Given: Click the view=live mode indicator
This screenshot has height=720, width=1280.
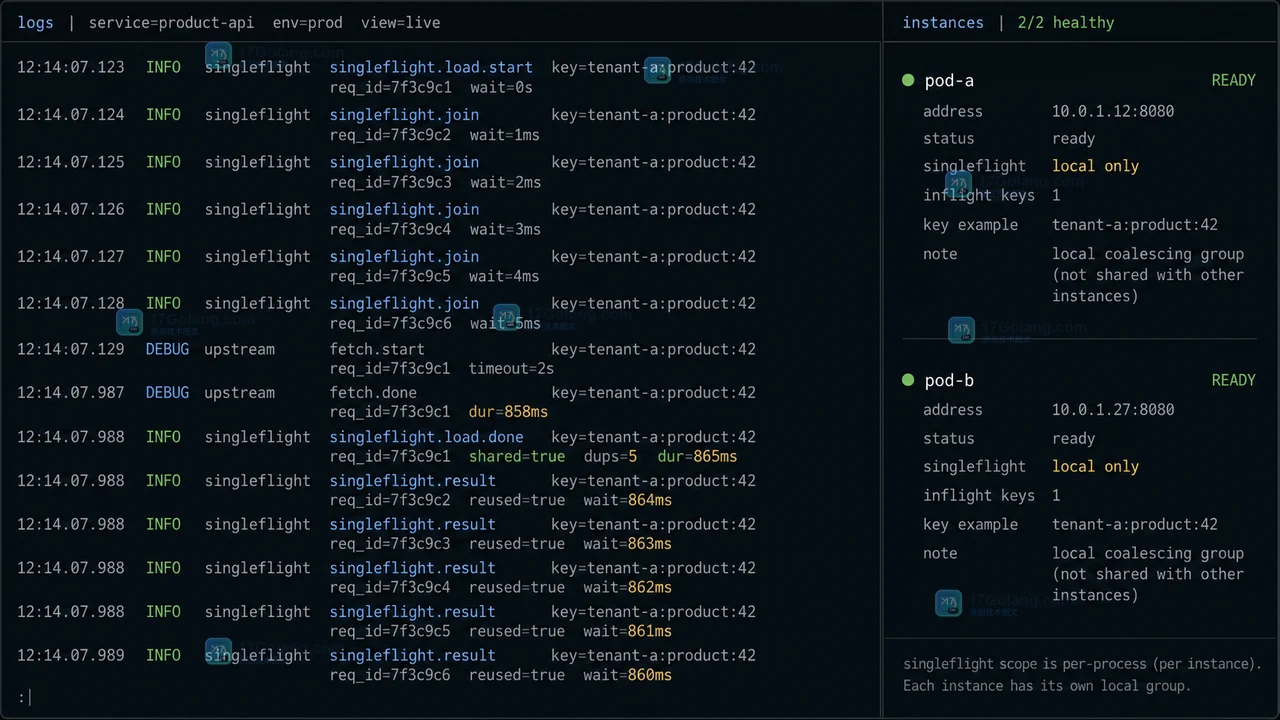Looking at the screenshot, I should coord(400,22).
